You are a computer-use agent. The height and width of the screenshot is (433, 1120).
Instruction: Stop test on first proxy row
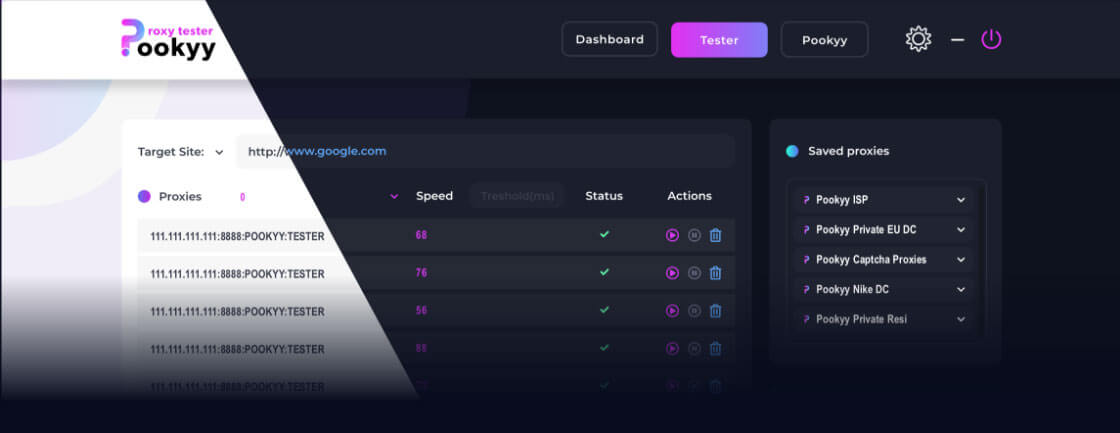(x=694, y=235)
